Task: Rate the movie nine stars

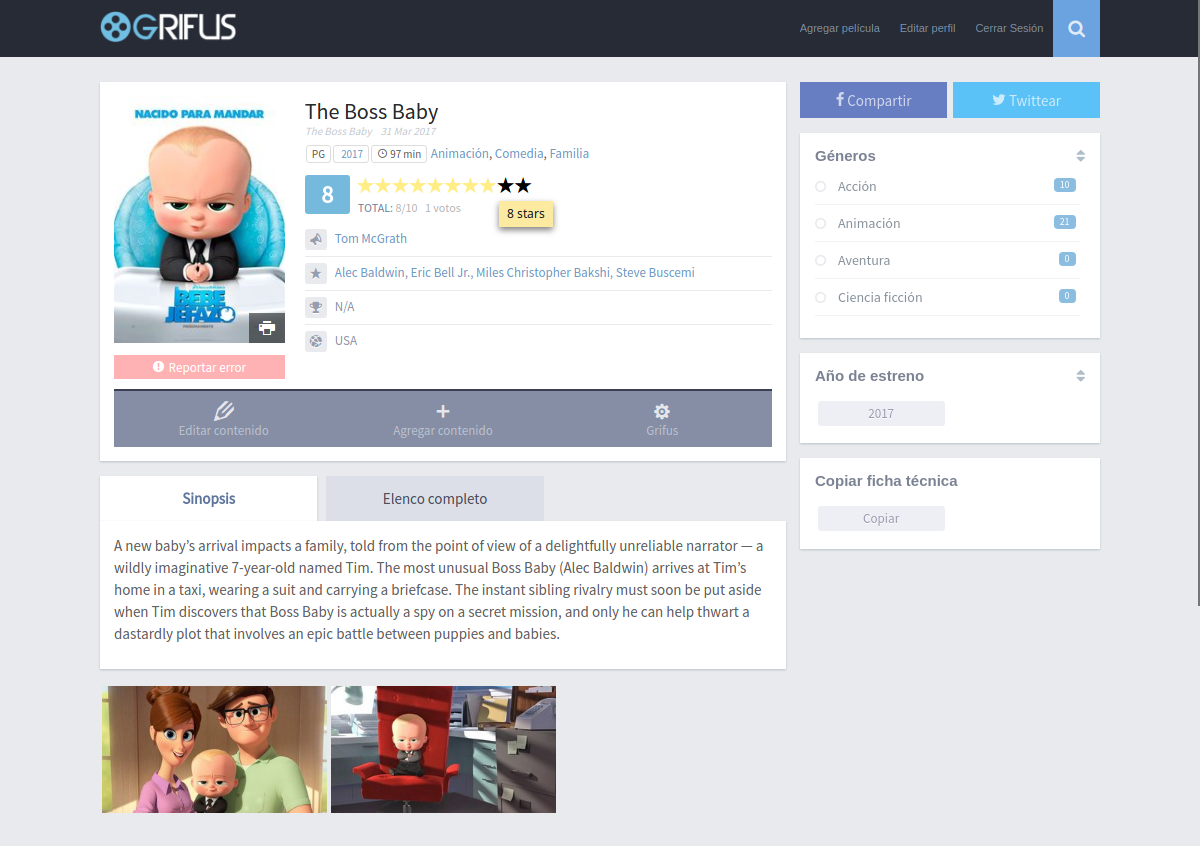Action: point(506,185)
